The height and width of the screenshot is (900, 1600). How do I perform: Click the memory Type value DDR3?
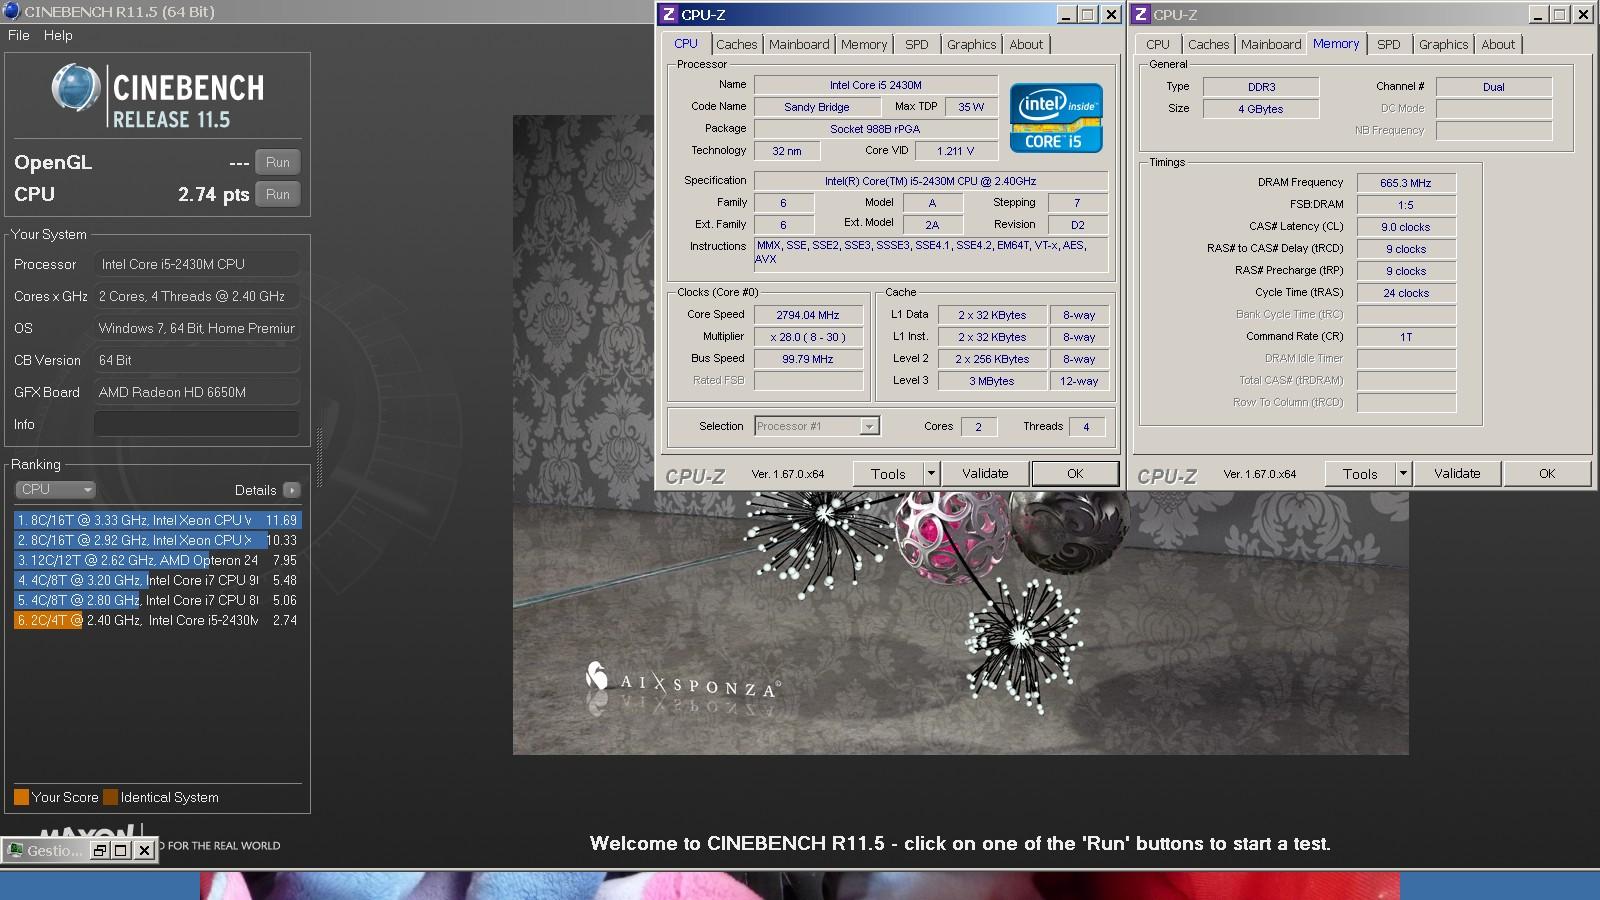click(1261, 87)
